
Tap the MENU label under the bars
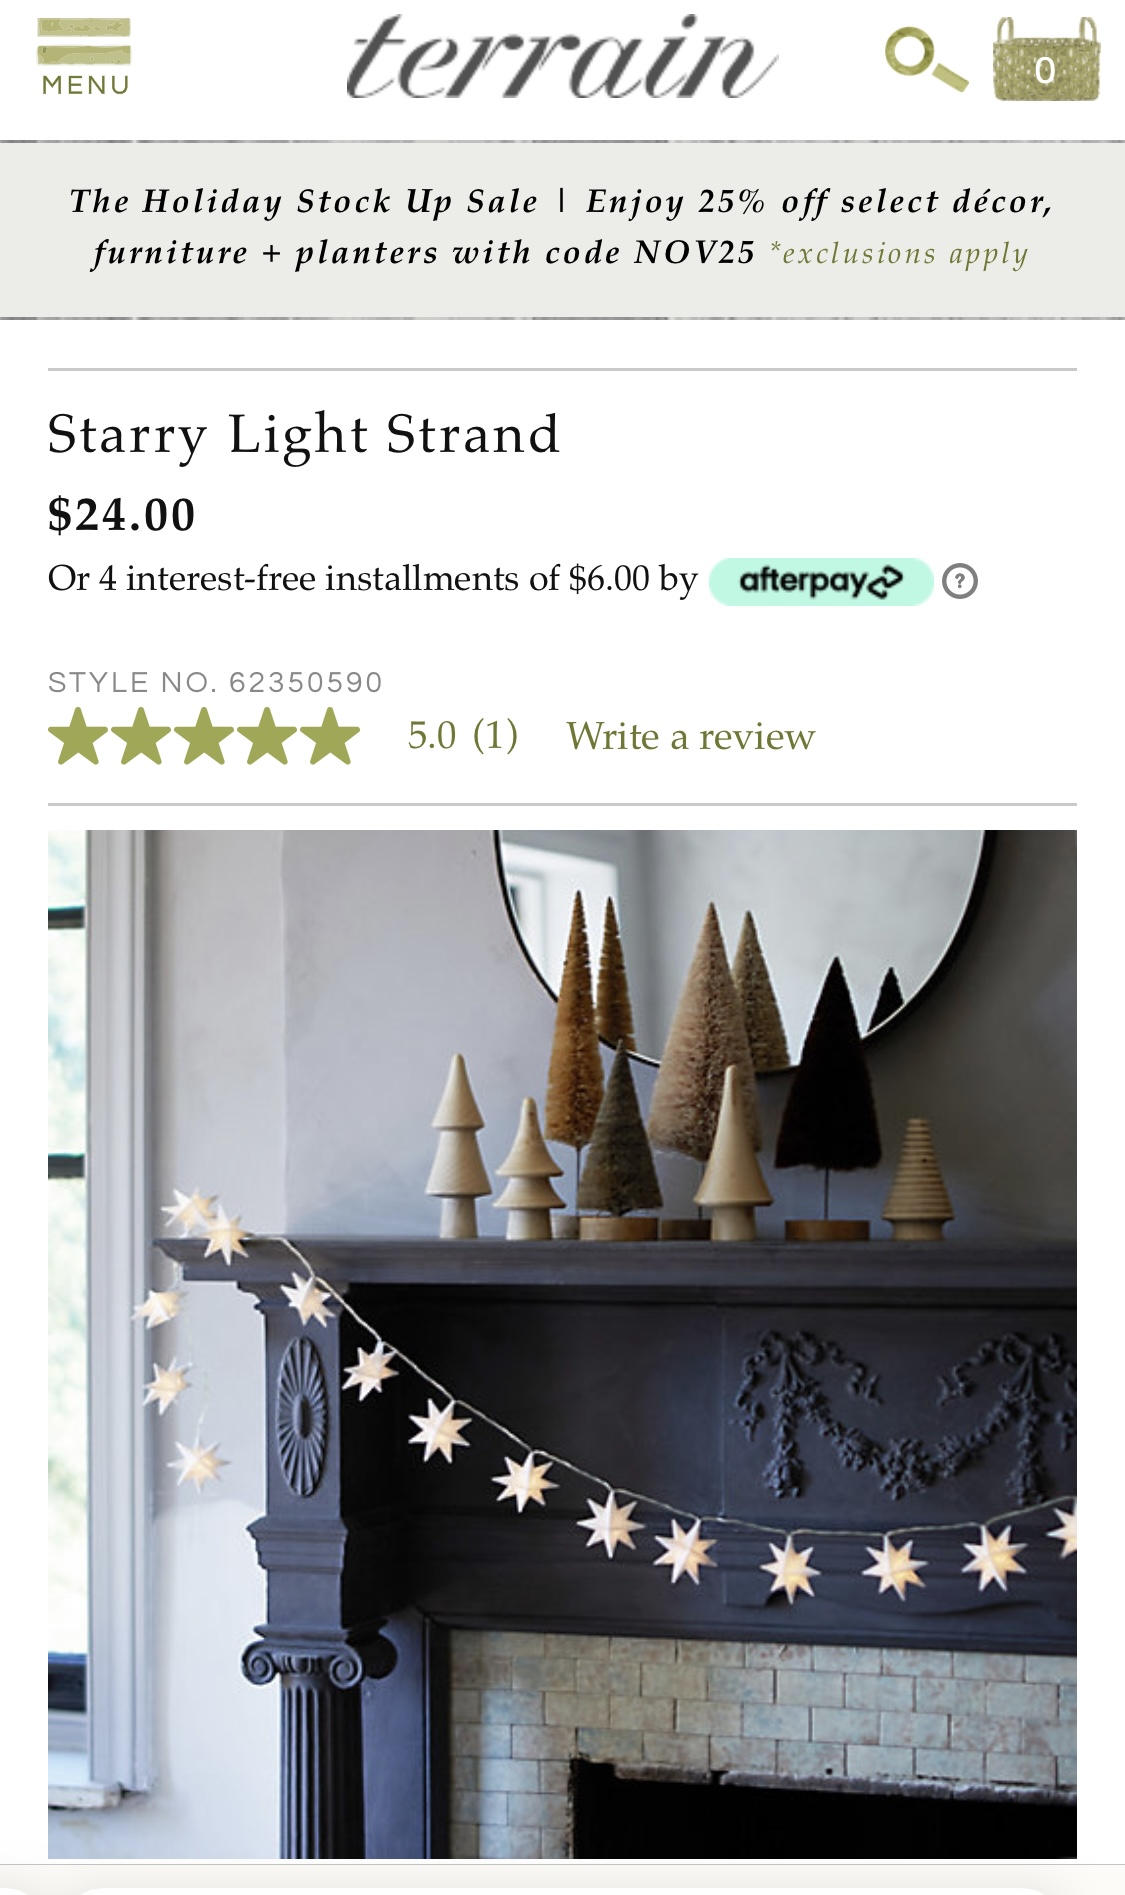coord(85,86)
